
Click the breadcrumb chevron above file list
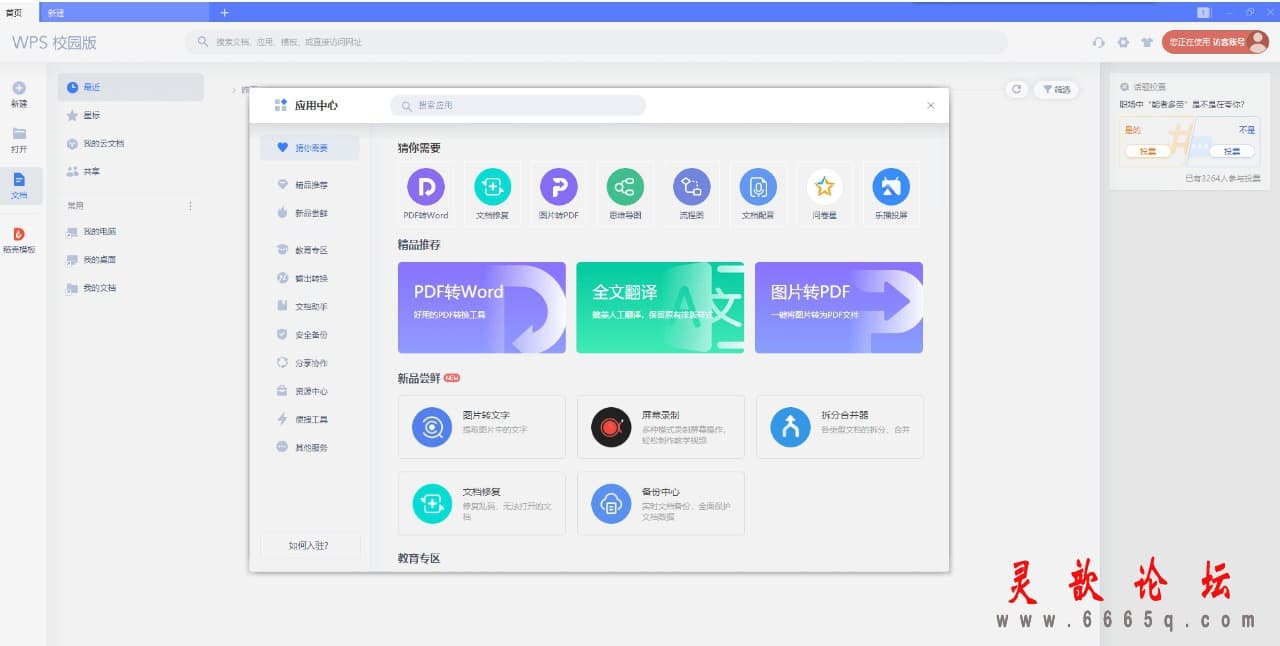[234, 90]
